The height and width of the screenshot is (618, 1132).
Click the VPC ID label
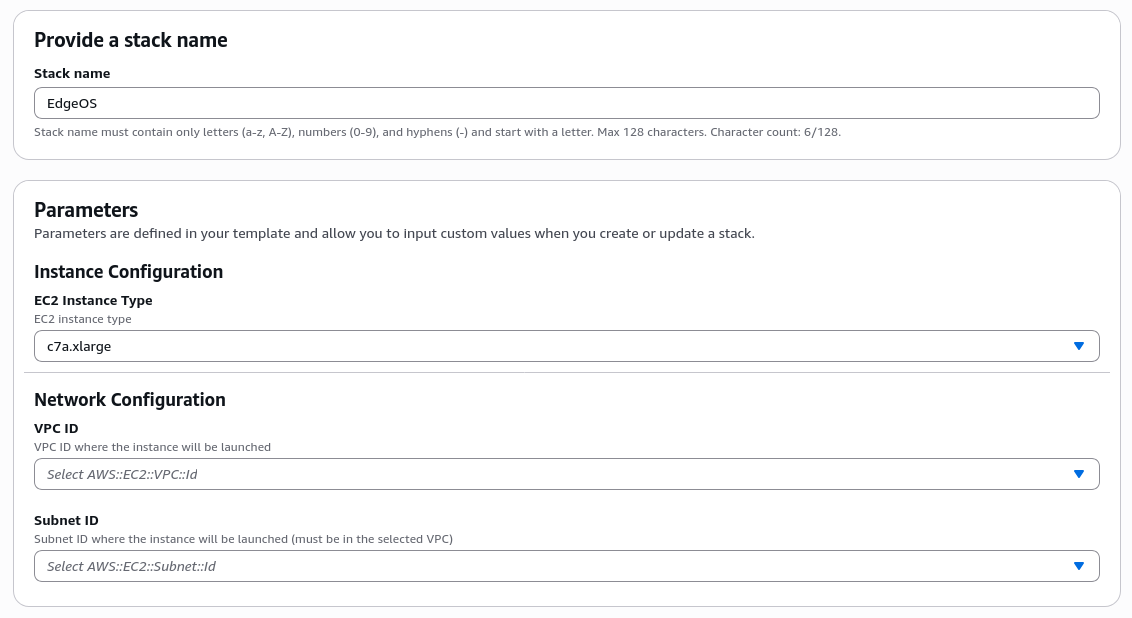56,428
